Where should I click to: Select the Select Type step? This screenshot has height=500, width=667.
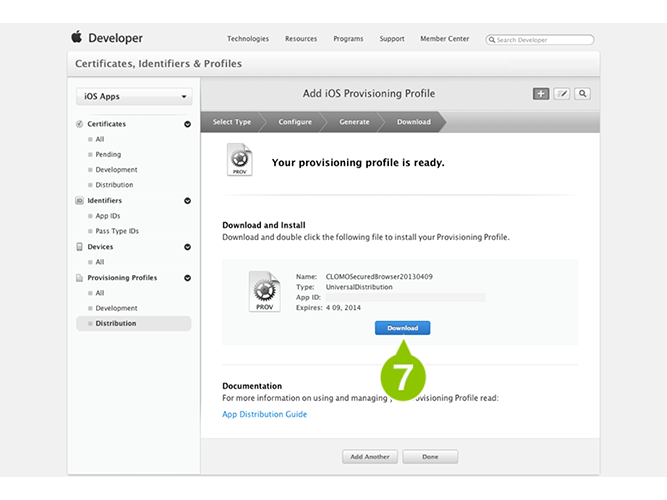(232, 122)
